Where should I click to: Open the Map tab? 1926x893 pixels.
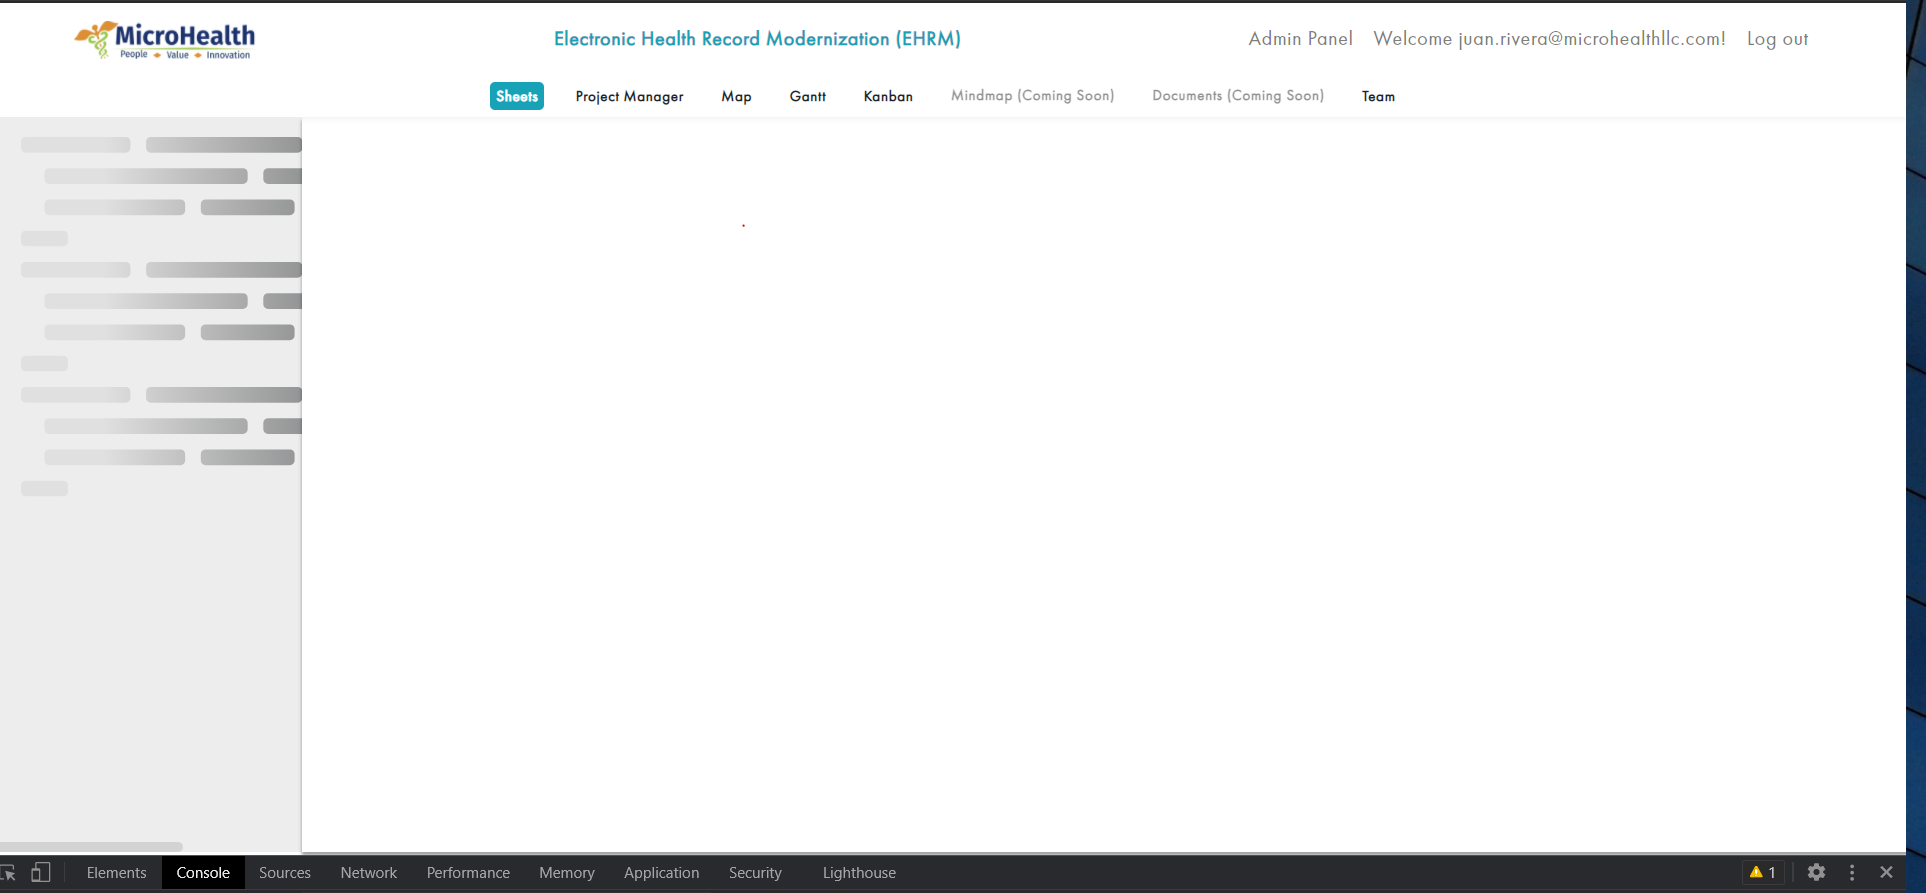pyautogui.click(x=736, y=96)
